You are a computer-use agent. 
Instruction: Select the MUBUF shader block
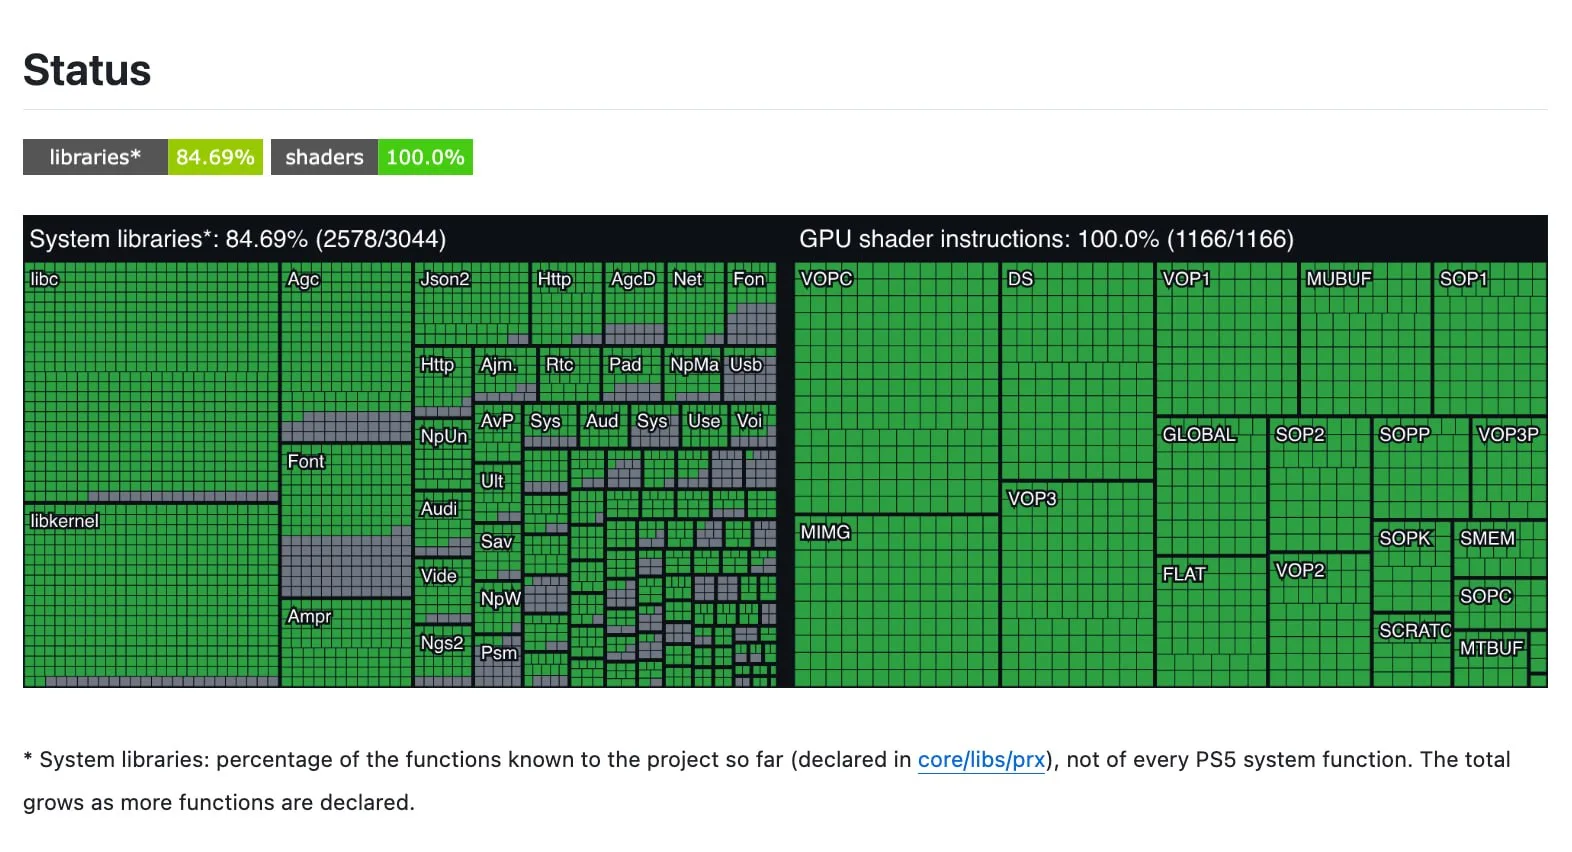(x=1366, y=339)
